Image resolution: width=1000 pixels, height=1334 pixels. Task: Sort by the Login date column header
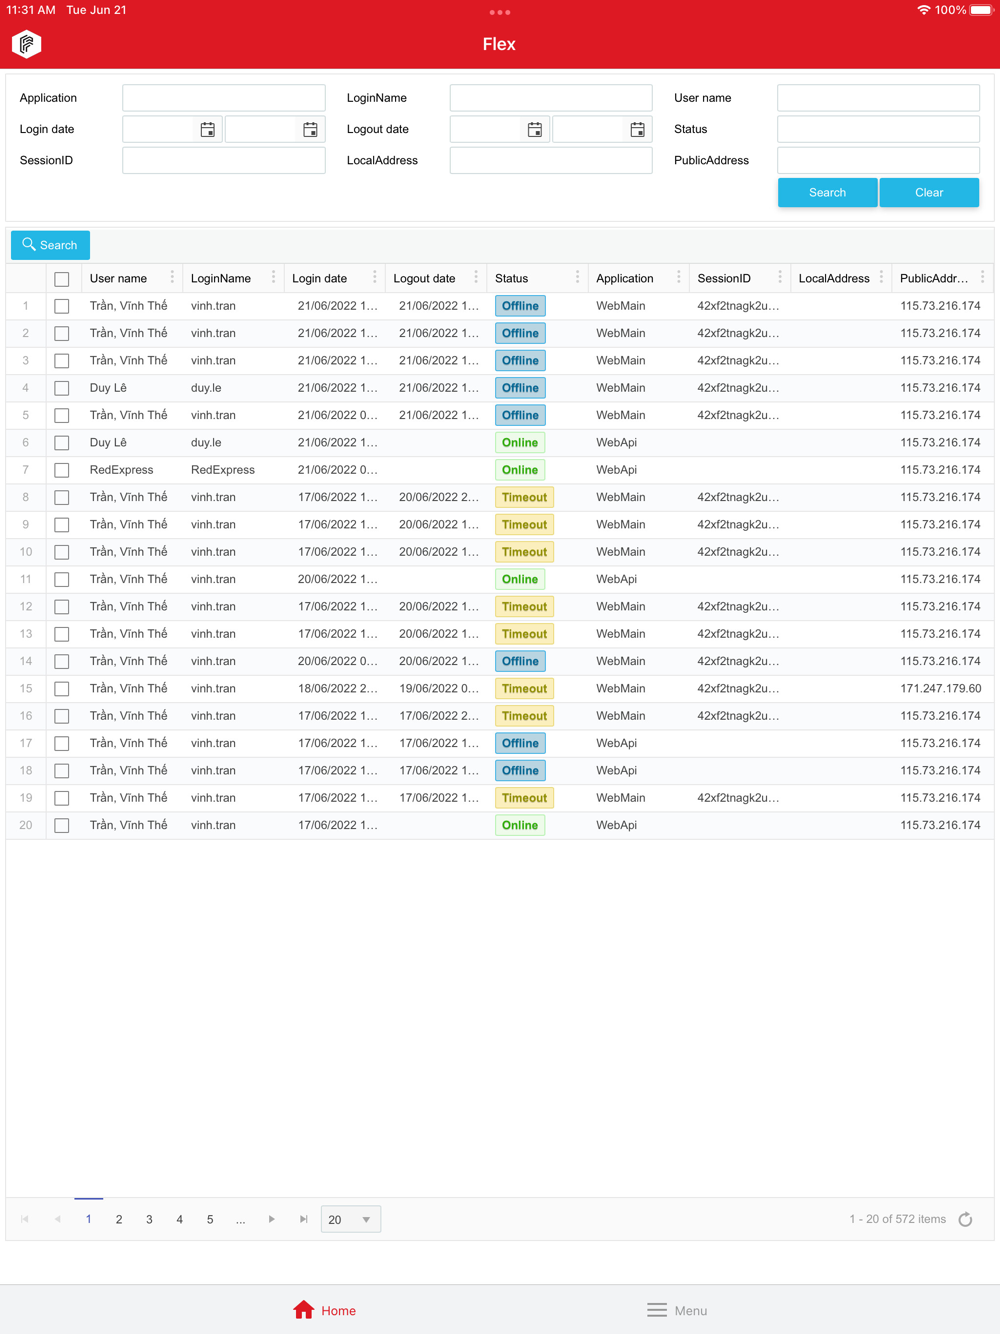coord(320,278)
